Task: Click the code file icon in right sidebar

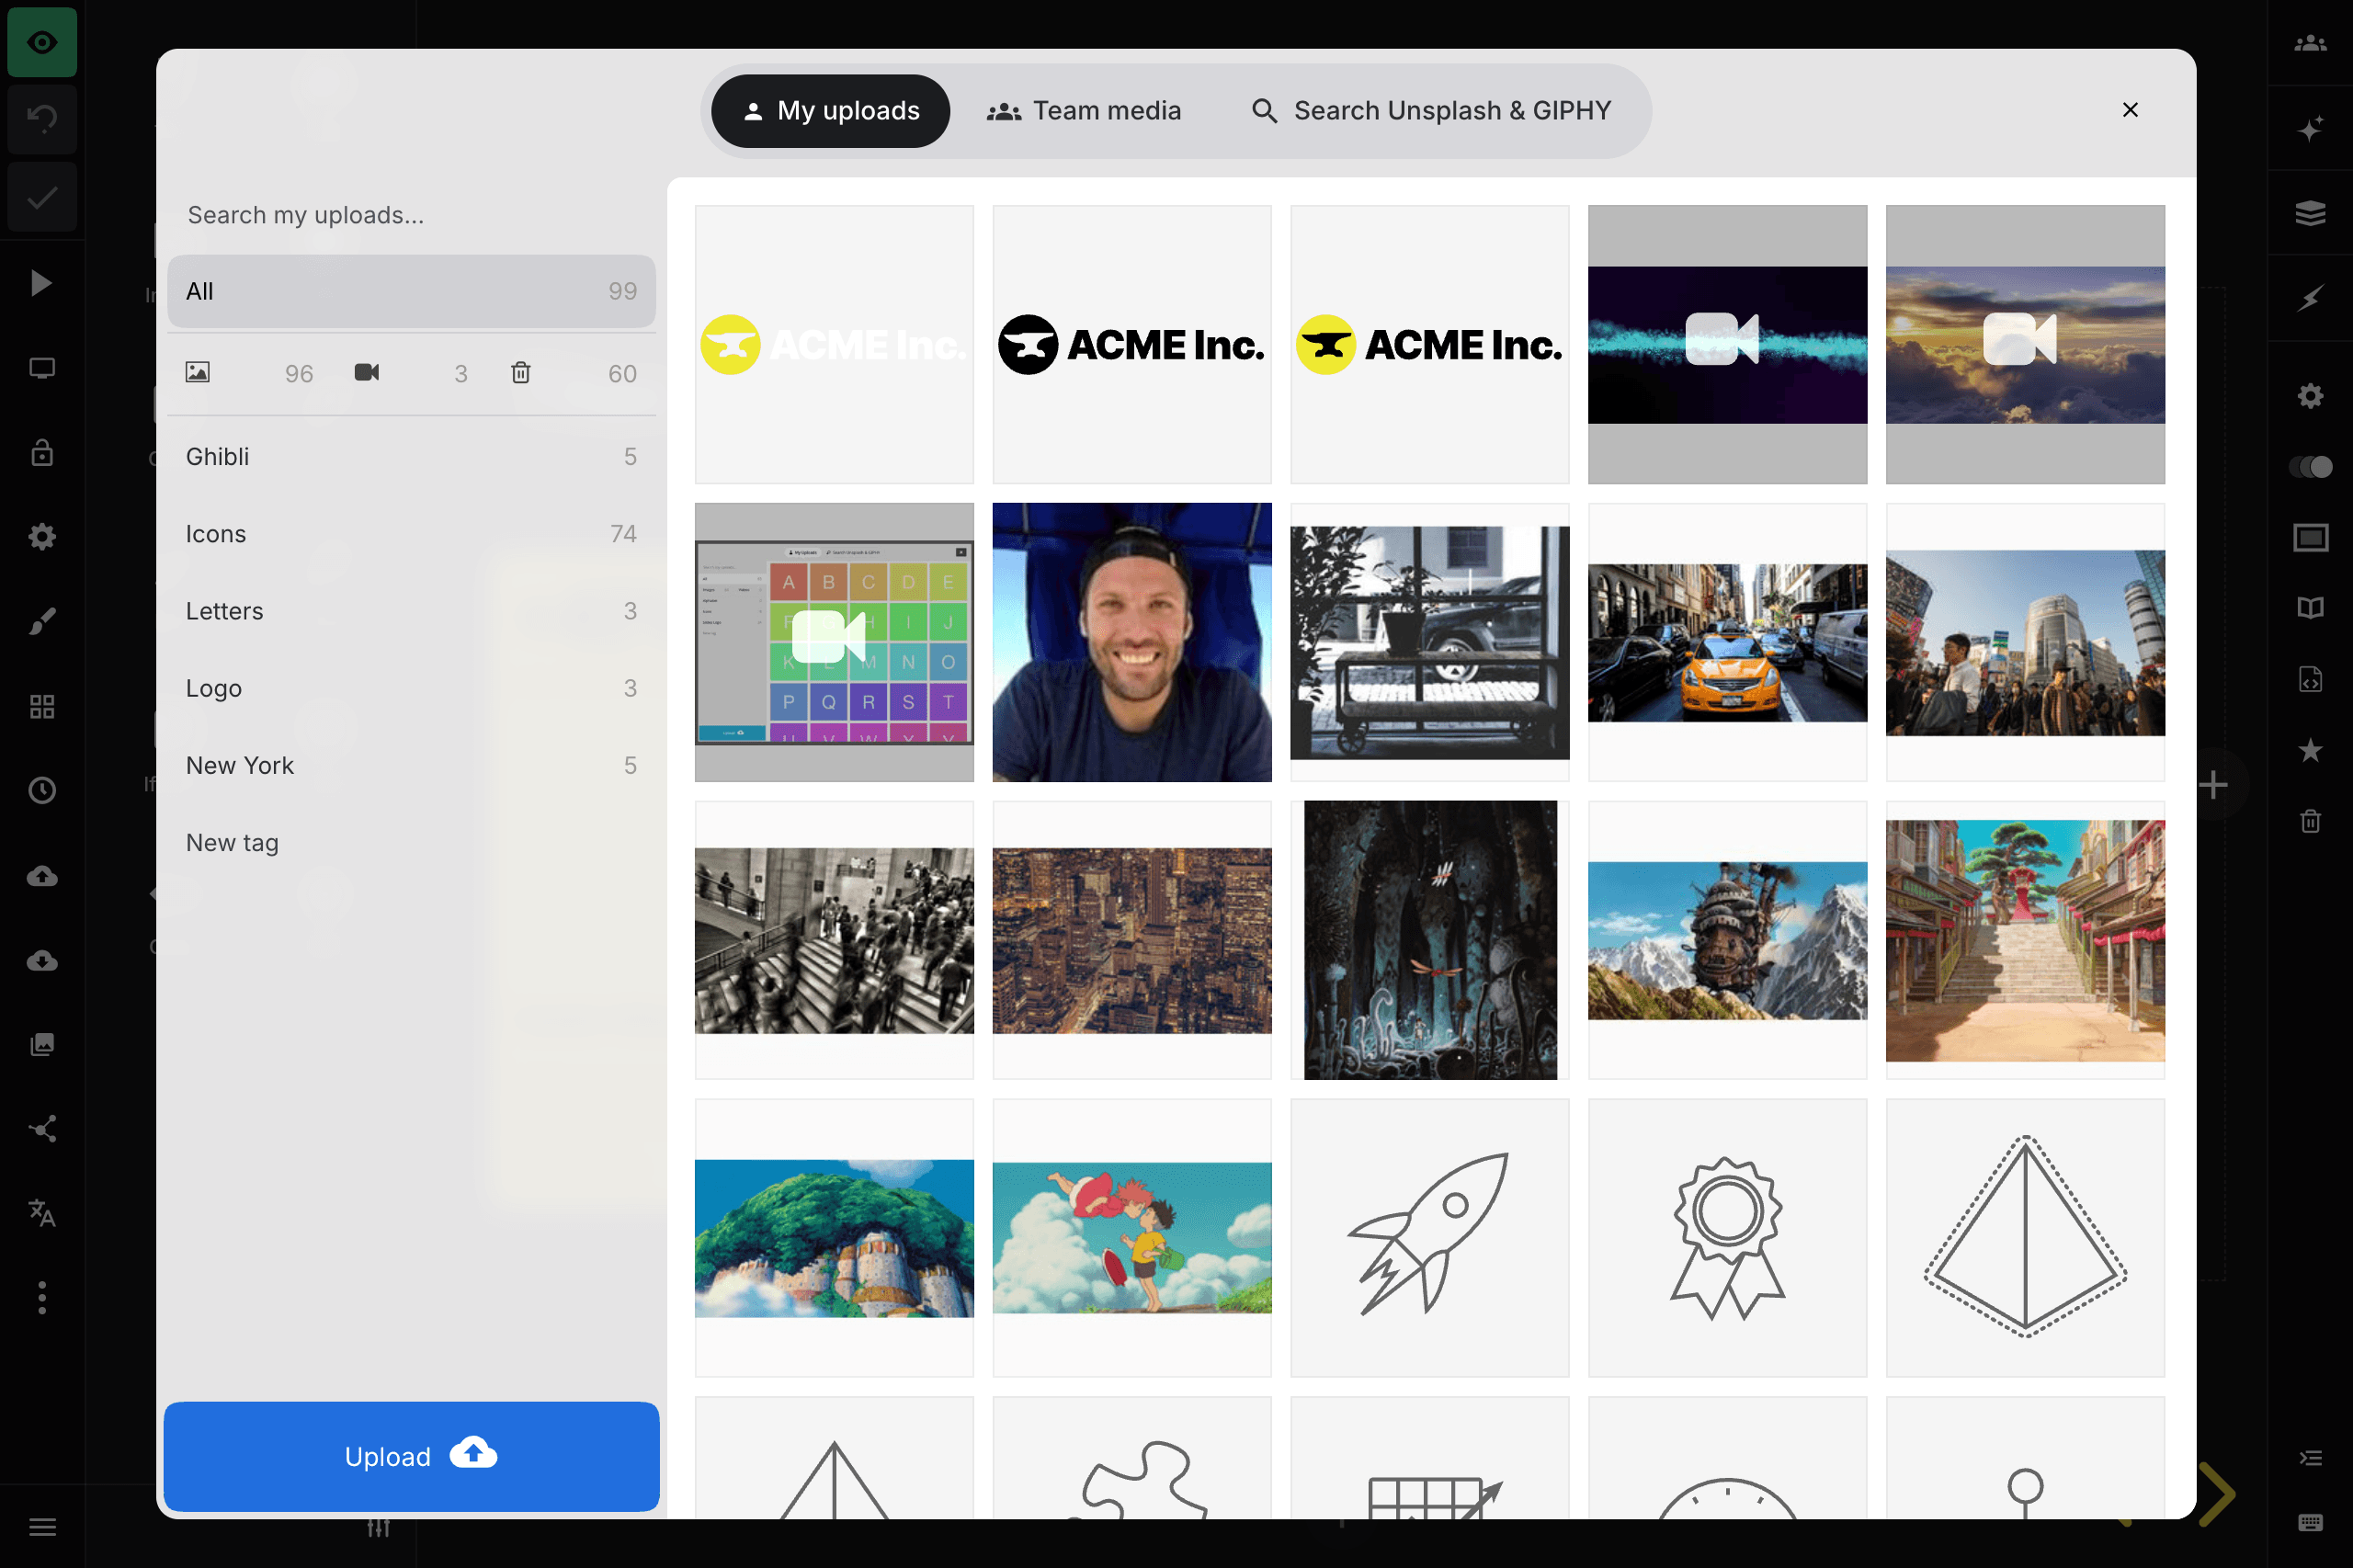Action: pos(2310,679)
